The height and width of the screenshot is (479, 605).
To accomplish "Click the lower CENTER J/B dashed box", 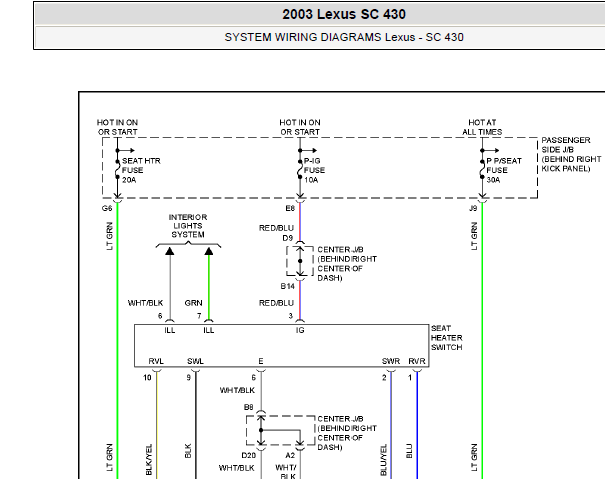I will tap(281, 430).
